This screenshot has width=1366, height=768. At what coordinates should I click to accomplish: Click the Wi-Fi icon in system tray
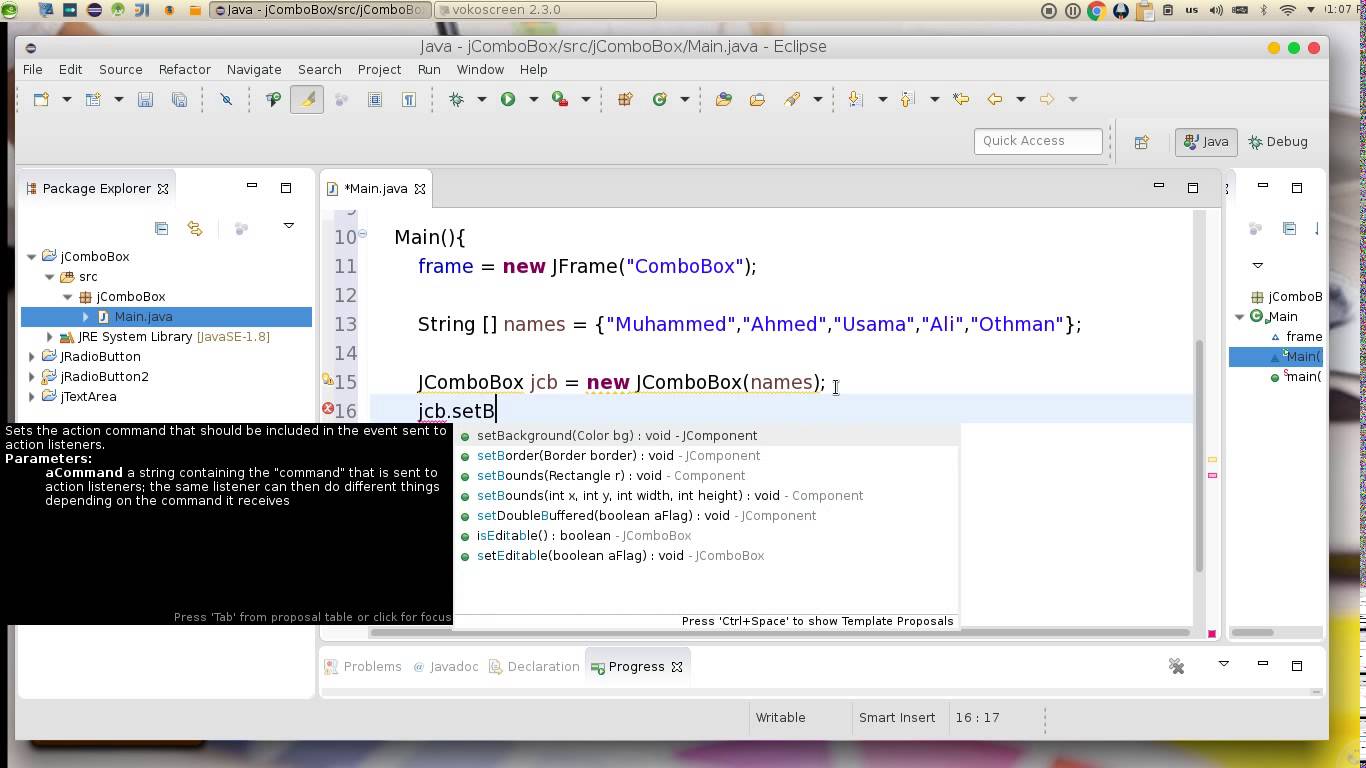point(1288,11)
